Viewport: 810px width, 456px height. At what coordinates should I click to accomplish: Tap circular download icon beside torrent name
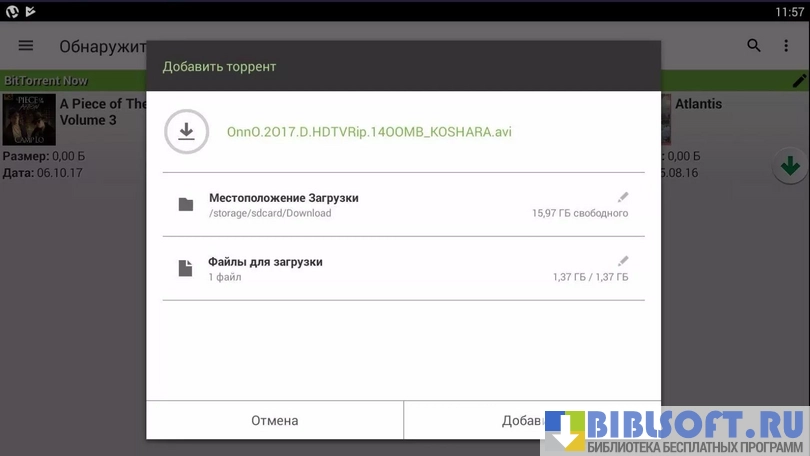[186, 132]
